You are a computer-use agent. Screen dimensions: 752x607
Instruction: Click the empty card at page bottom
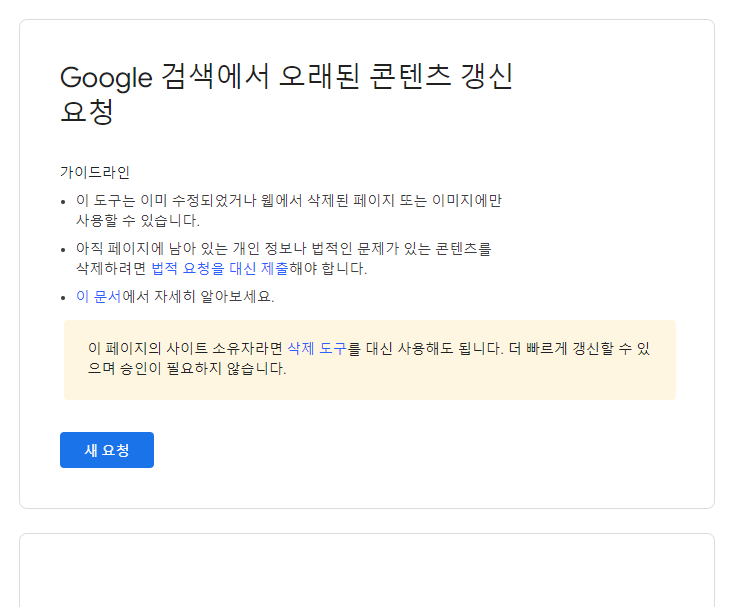click(x=367, y=570)
